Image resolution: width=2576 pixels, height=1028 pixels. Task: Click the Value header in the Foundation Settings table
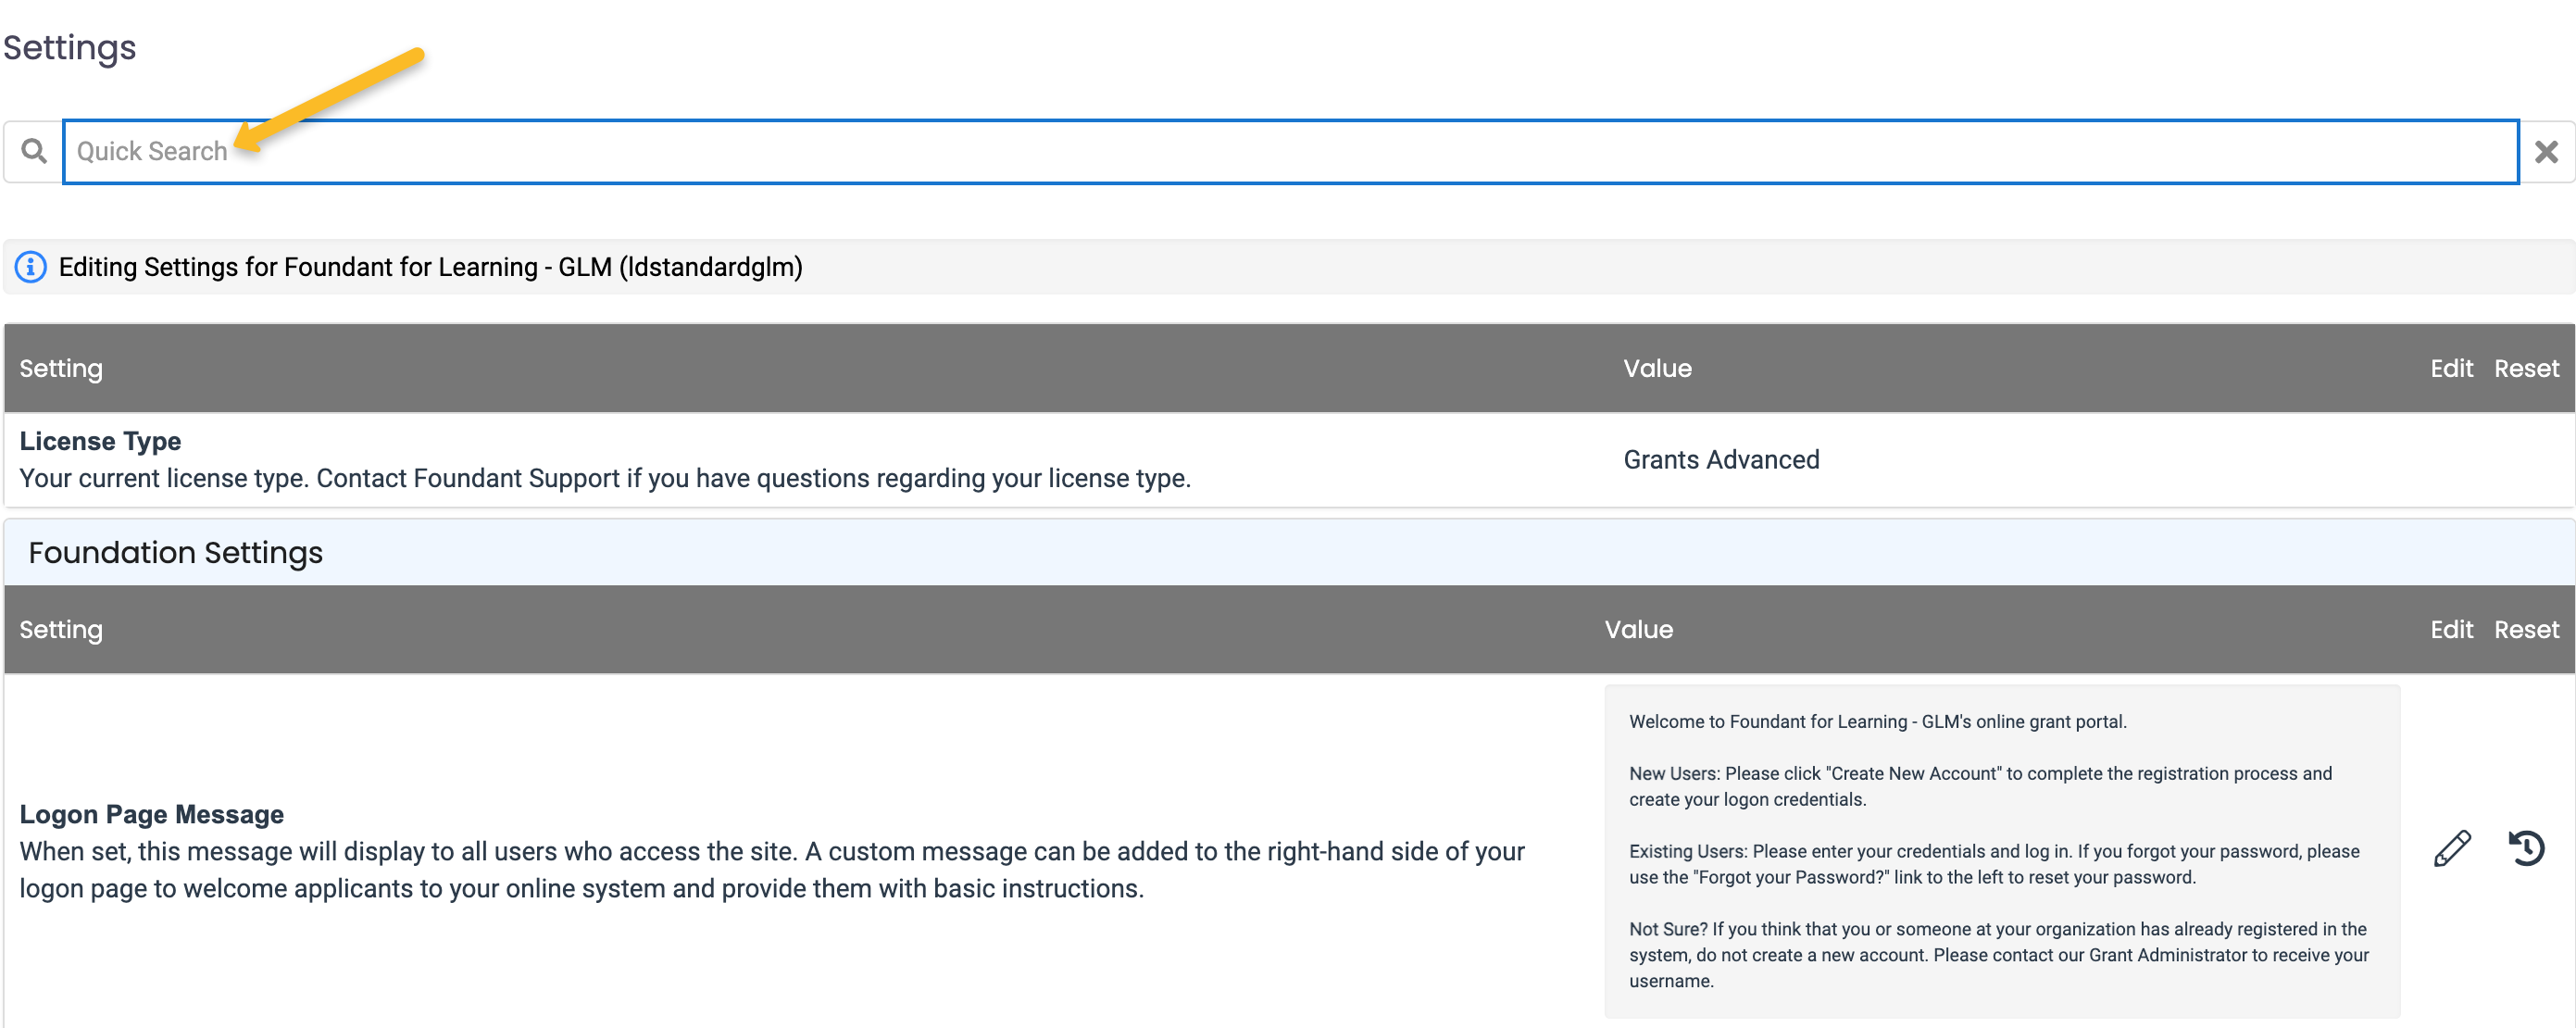1638,629
